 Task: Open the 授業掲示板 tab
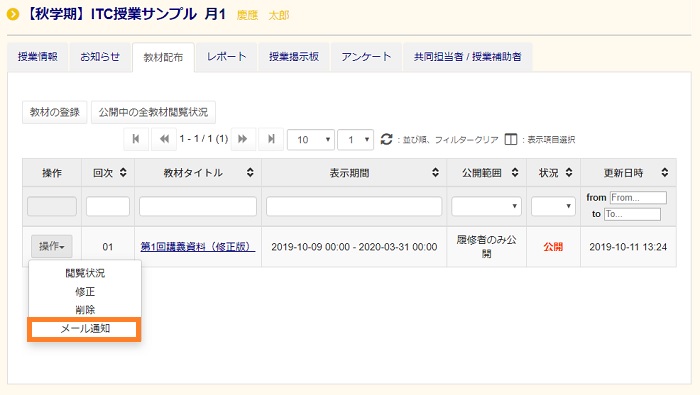point(294,57)
